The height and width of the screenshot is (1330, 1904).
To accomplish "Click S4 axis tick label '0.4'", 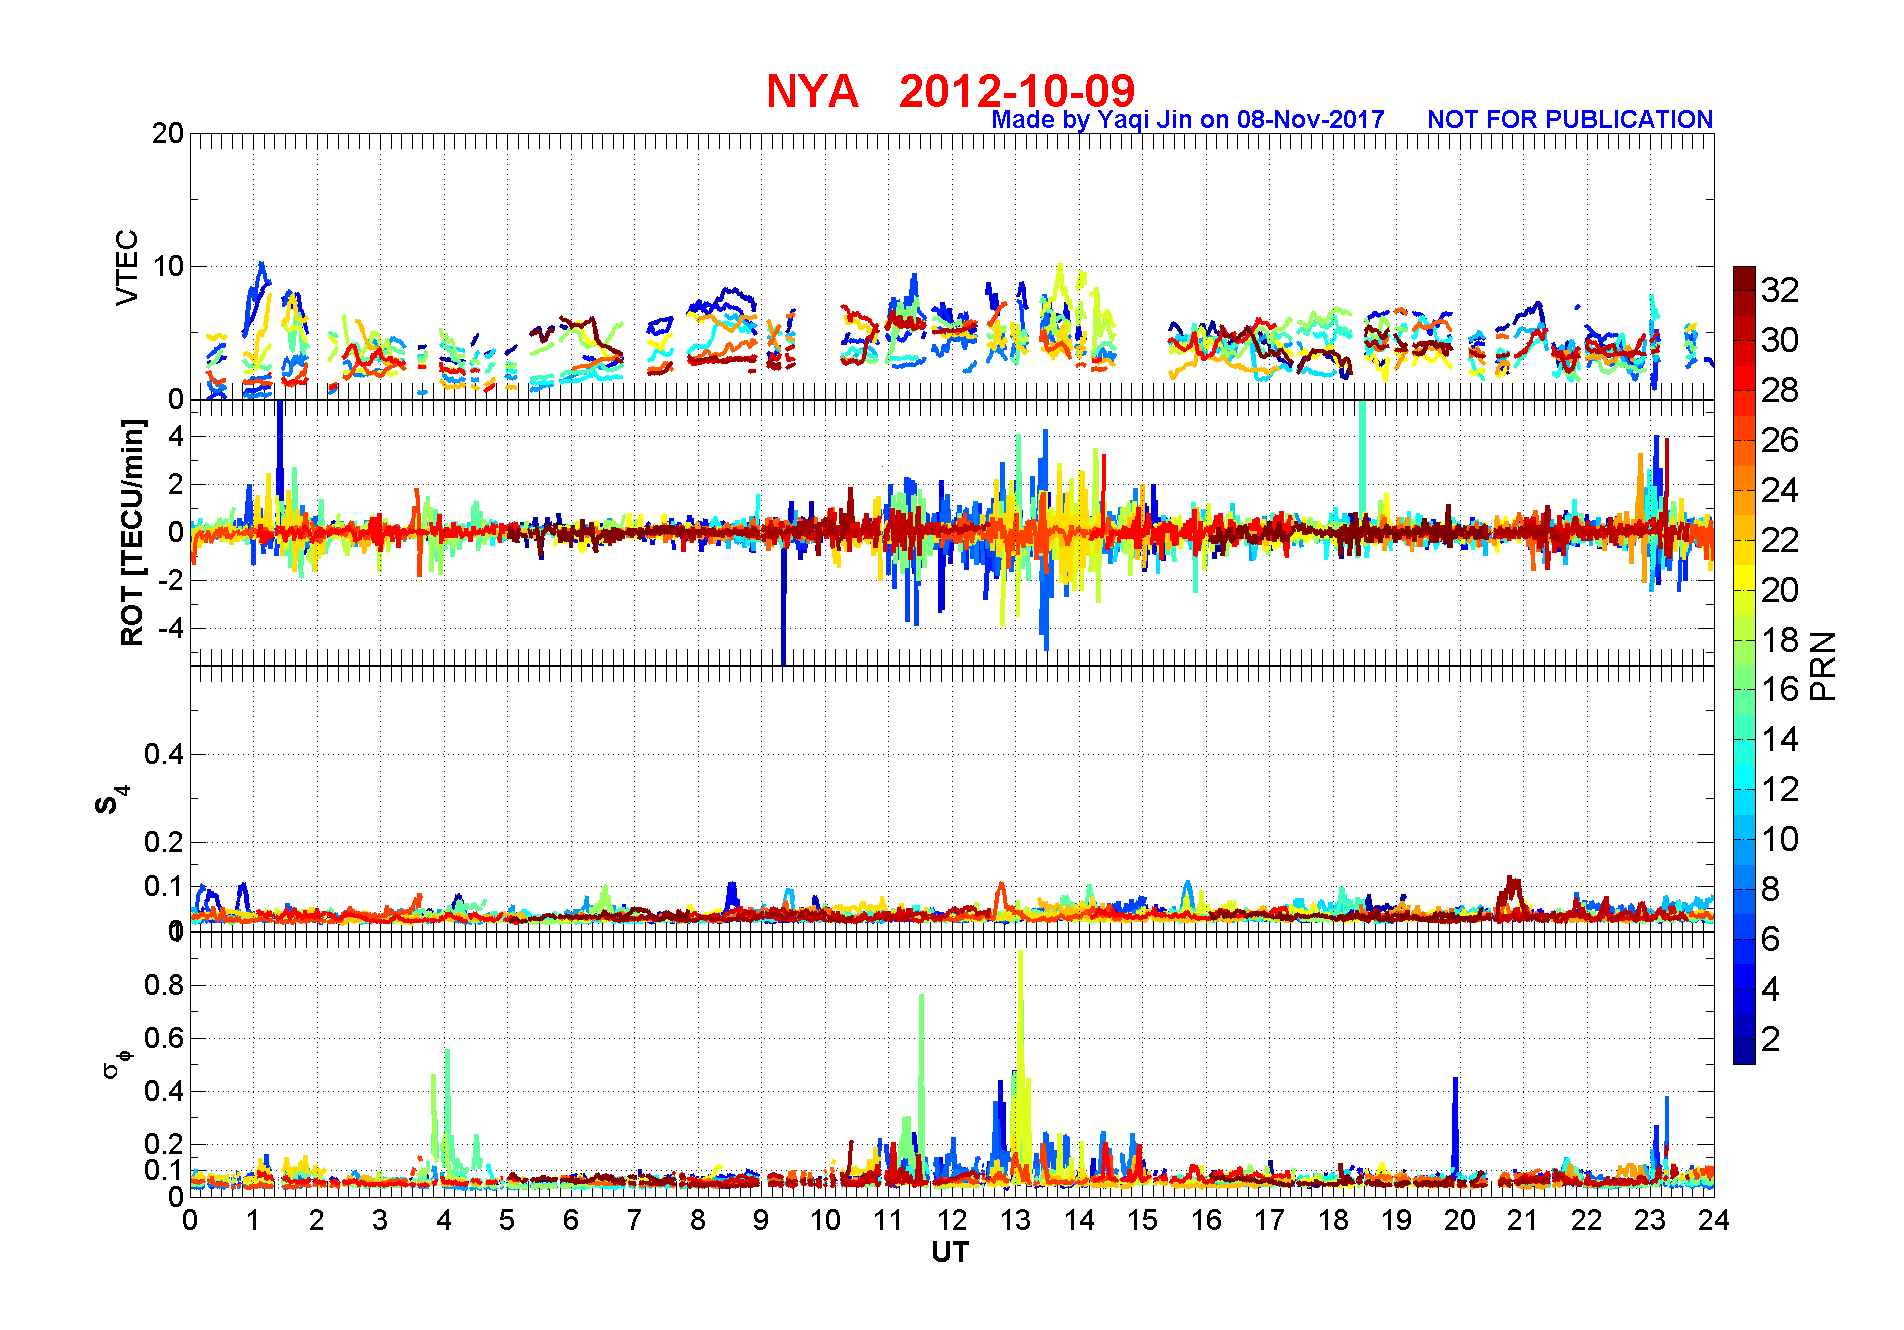I will [164, 754].
